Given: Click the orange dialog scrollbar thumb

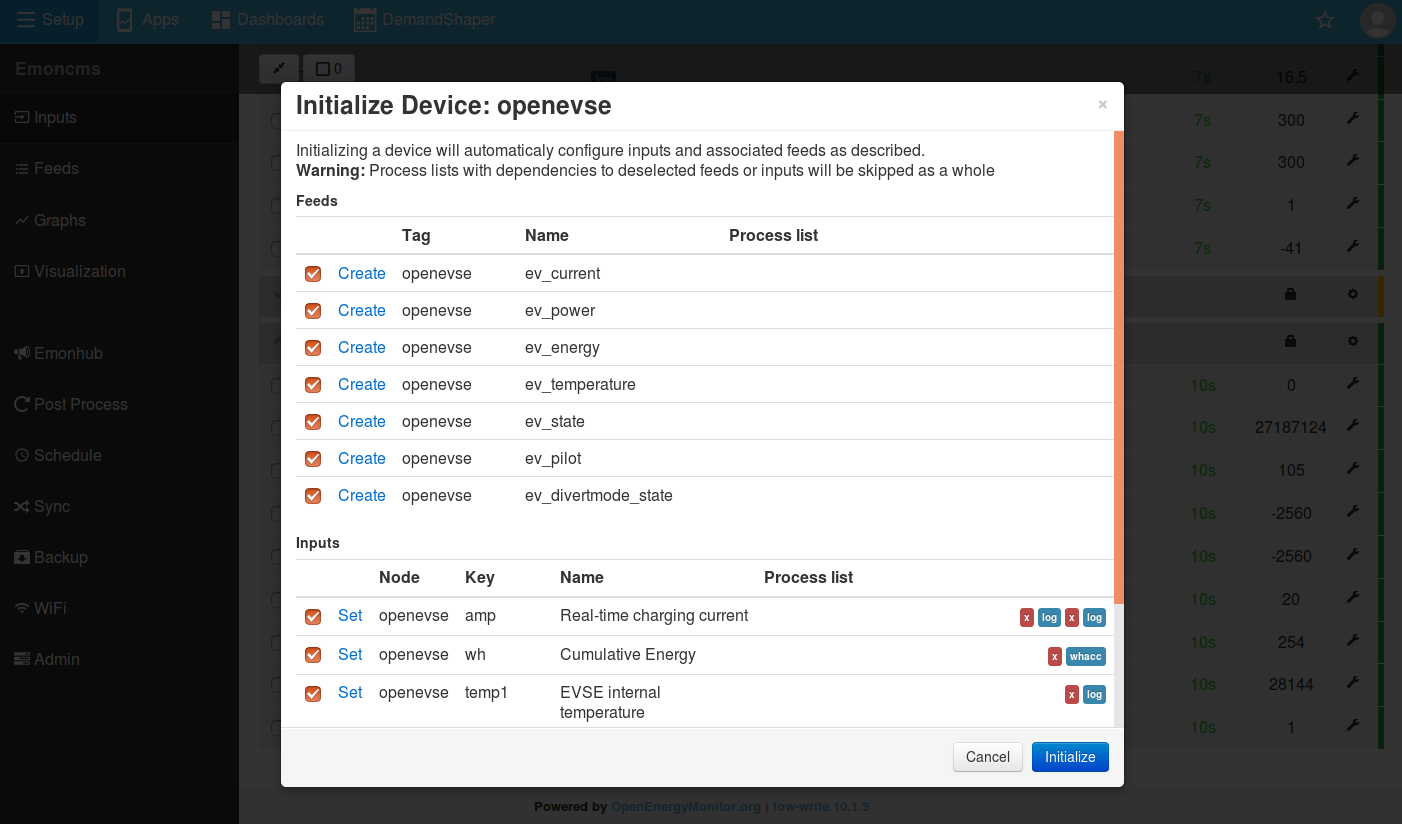Looking at the screenshot, I should click(x=1119, y=367).
